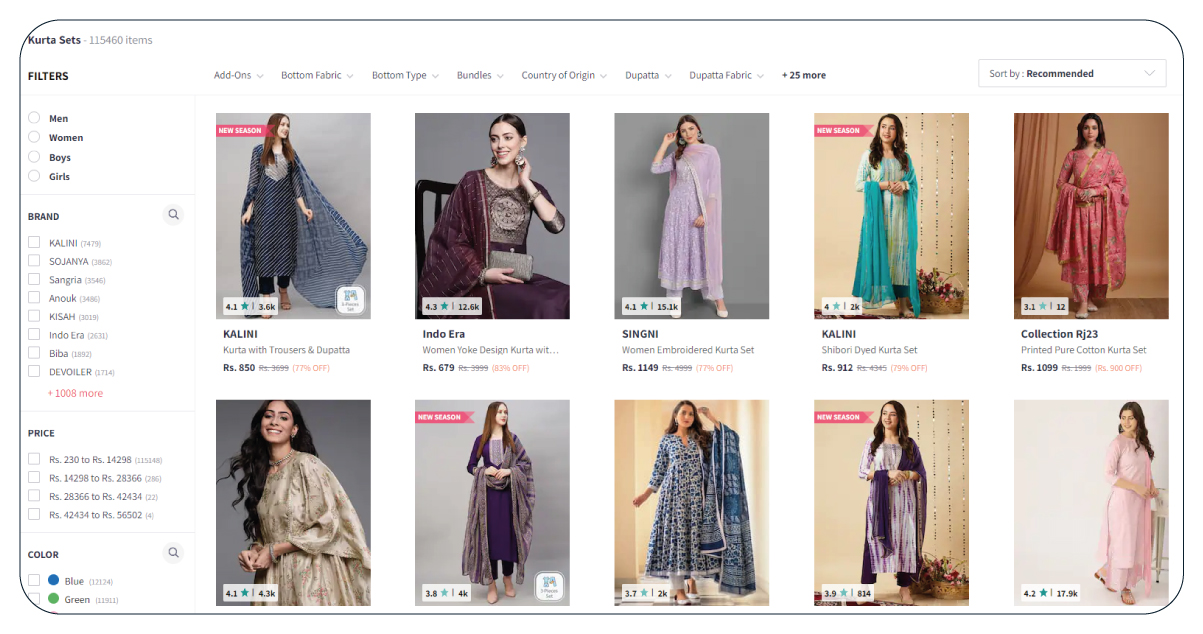The width and height of the screenshot is (1203, 634).
Task: Open Shibori Dyed Kurta Set listing
Action: pyautogui.click(x=869, y=350)
